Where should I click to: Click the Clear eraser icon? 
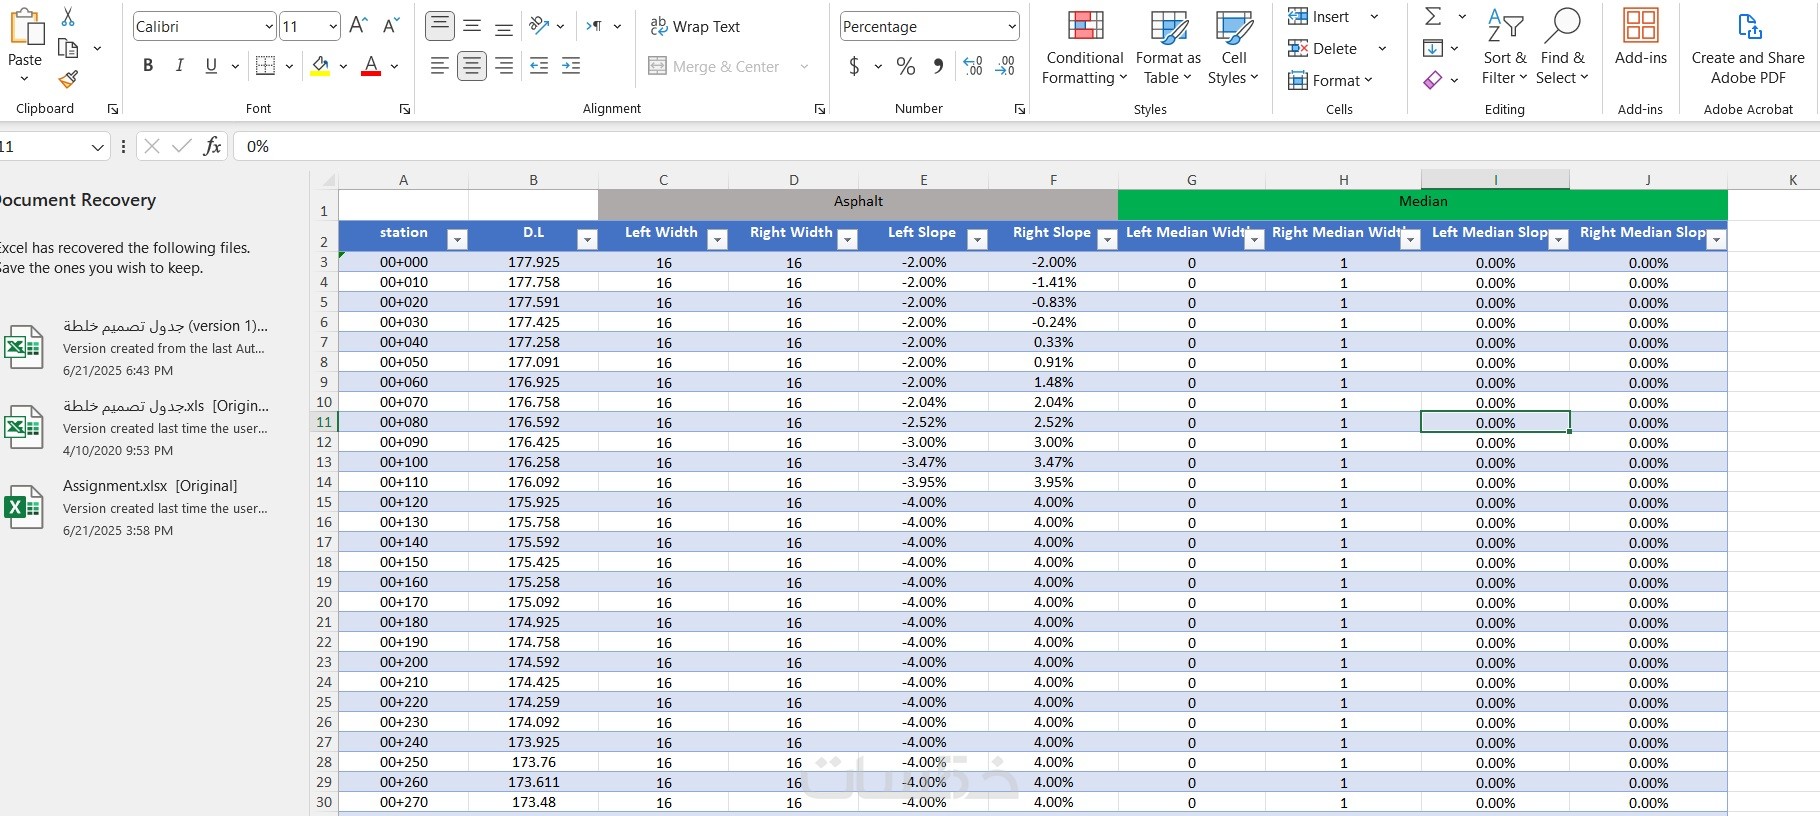[1433, 80]
